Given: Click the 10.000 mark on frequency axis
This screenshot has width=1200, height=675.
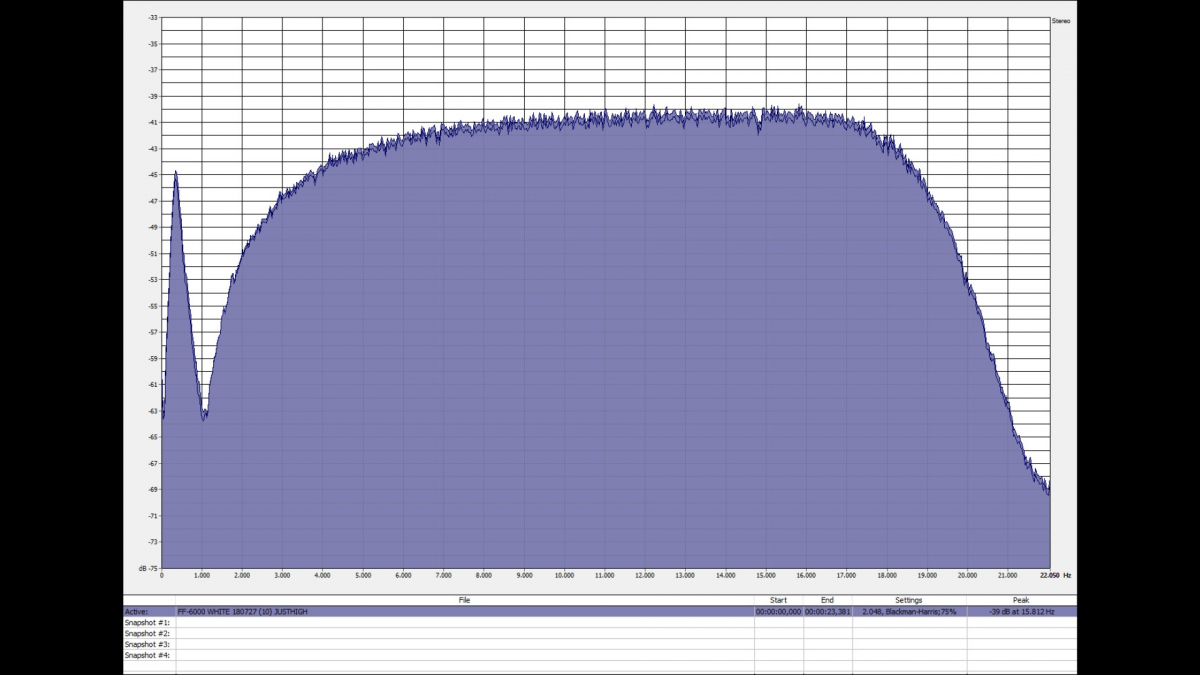Looking at the screenshot, I should [x=564, y=576].
